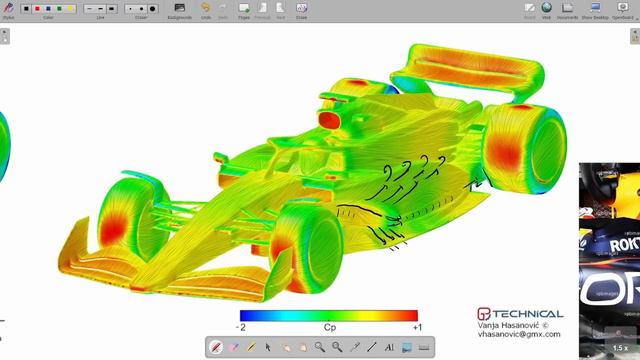Viewport: 640px width, 360px height.
Task: Choose the thick line width
Action: (x=111, y=9)
